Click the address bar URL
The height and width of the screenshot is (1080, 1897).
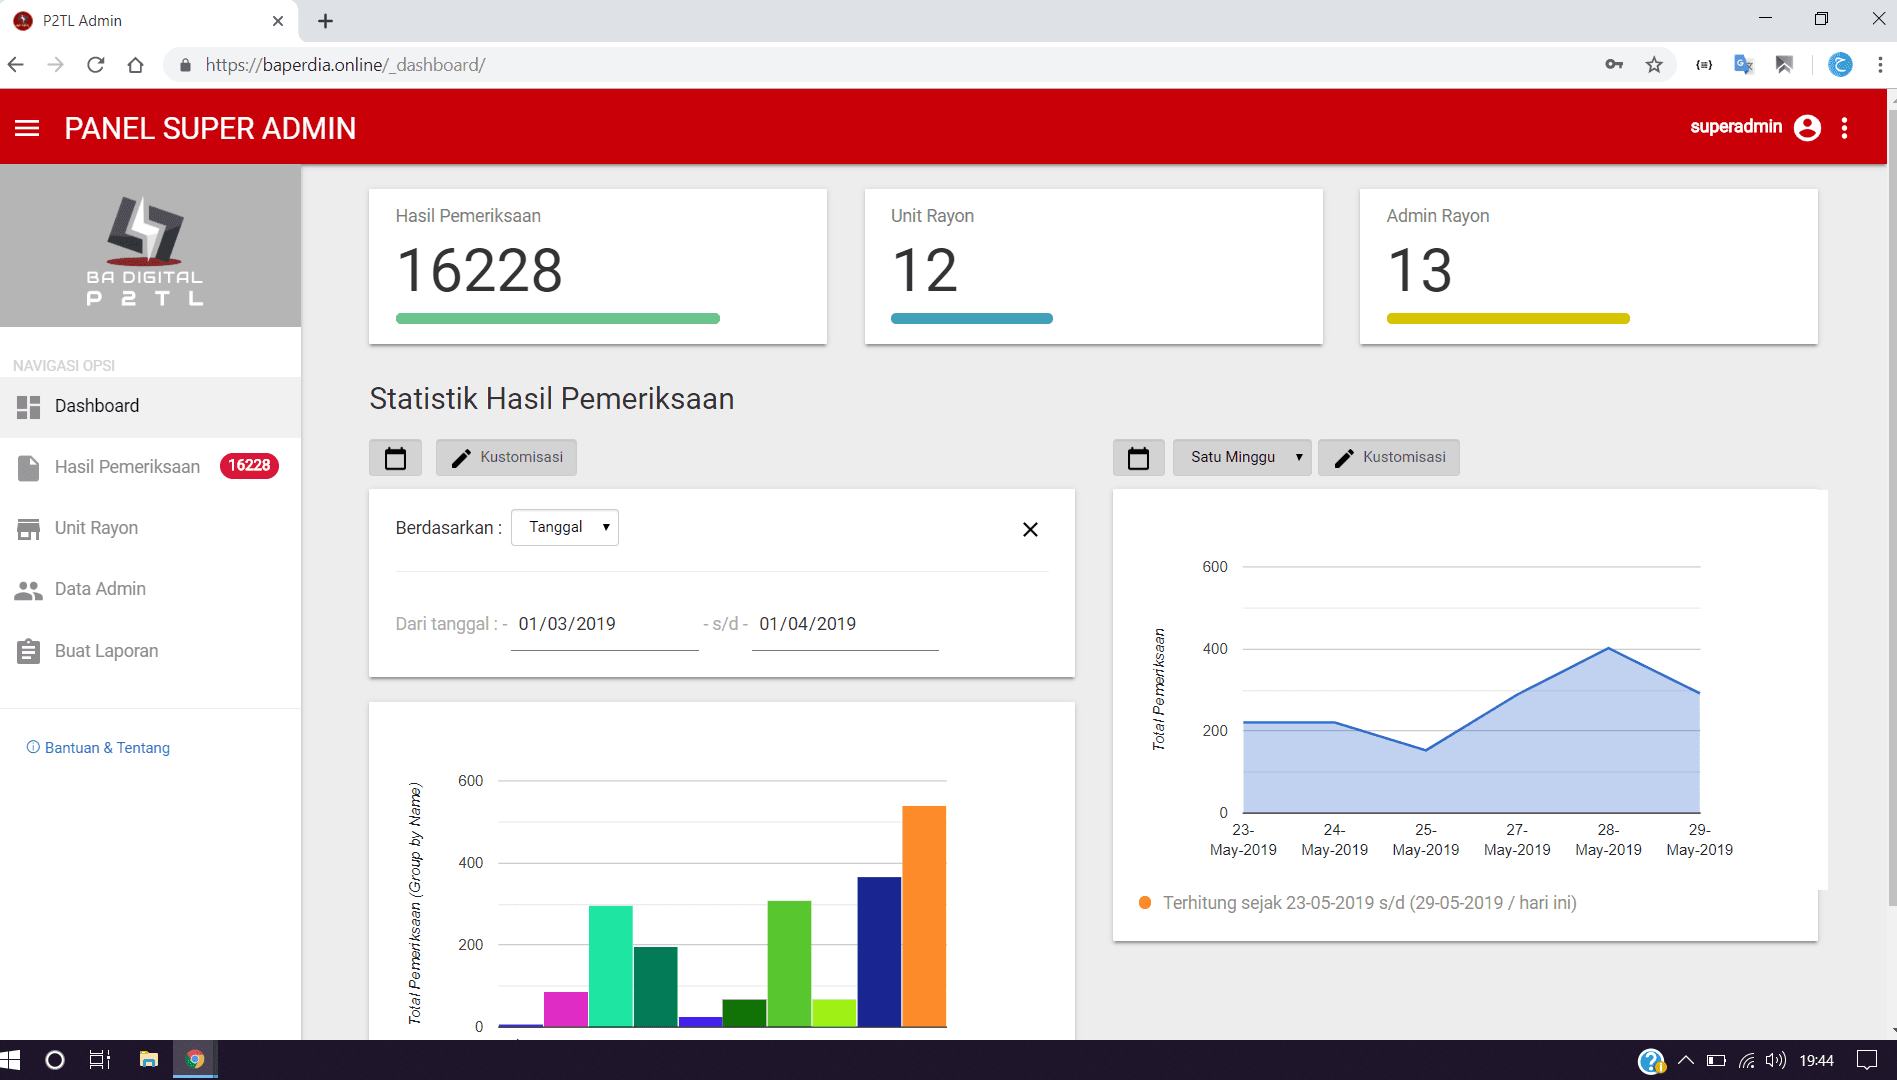click(345, 65)
